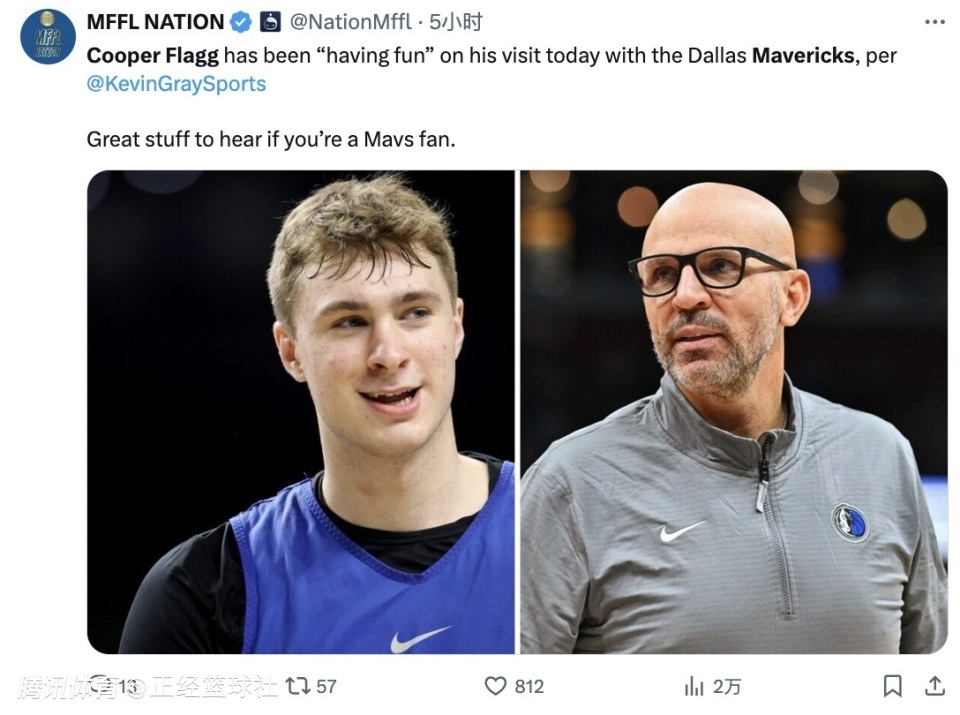Bookmark this post
This screenshot has width=960, height=715.
pyautogui.click(x=892, y=686)
